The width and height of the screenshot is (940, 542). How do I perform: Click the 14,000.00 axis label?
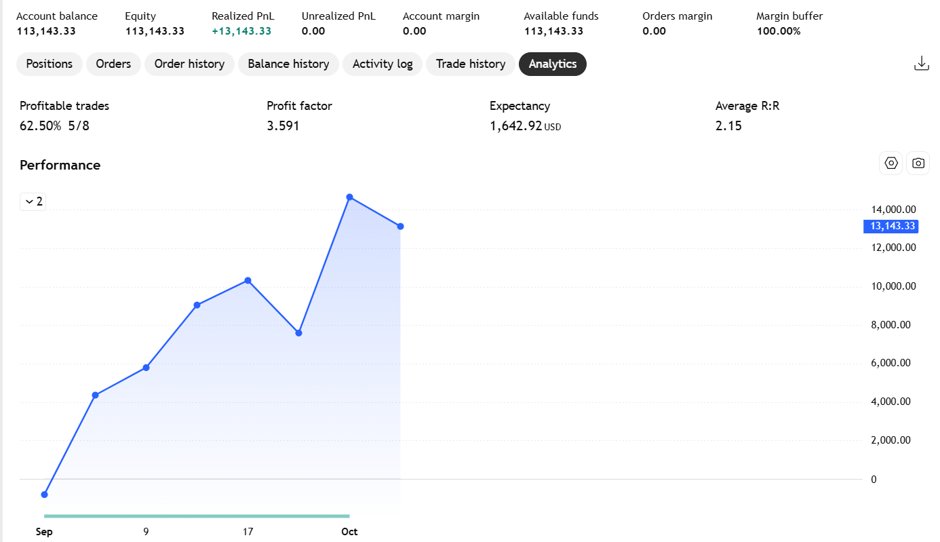[893, 209]
